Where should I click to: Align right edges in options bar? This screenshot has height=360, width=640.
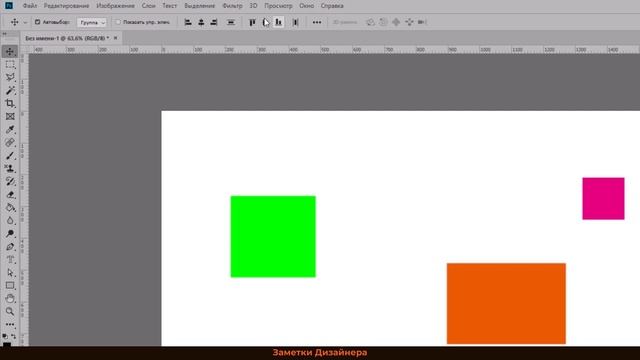(213, 22)
